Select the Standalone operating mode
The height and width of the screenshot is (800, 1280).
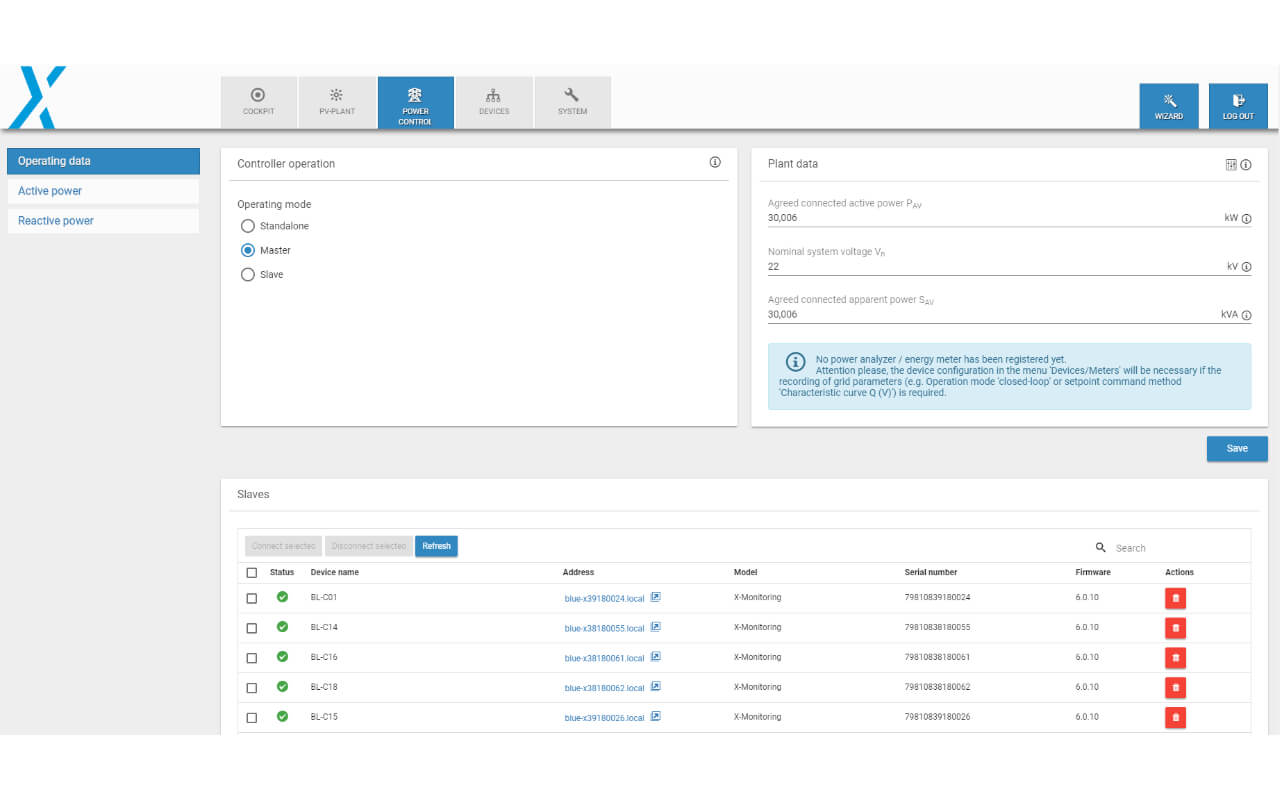coord(248,226)
